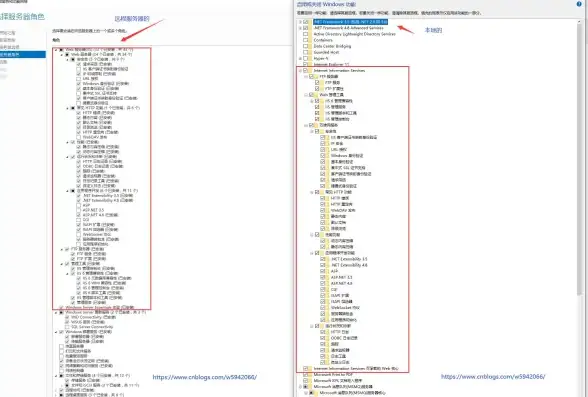This screenshot has width=588, height=397.
Task: Select the highlighted 服务器角色 wizard step
Action: pos(23,54)
